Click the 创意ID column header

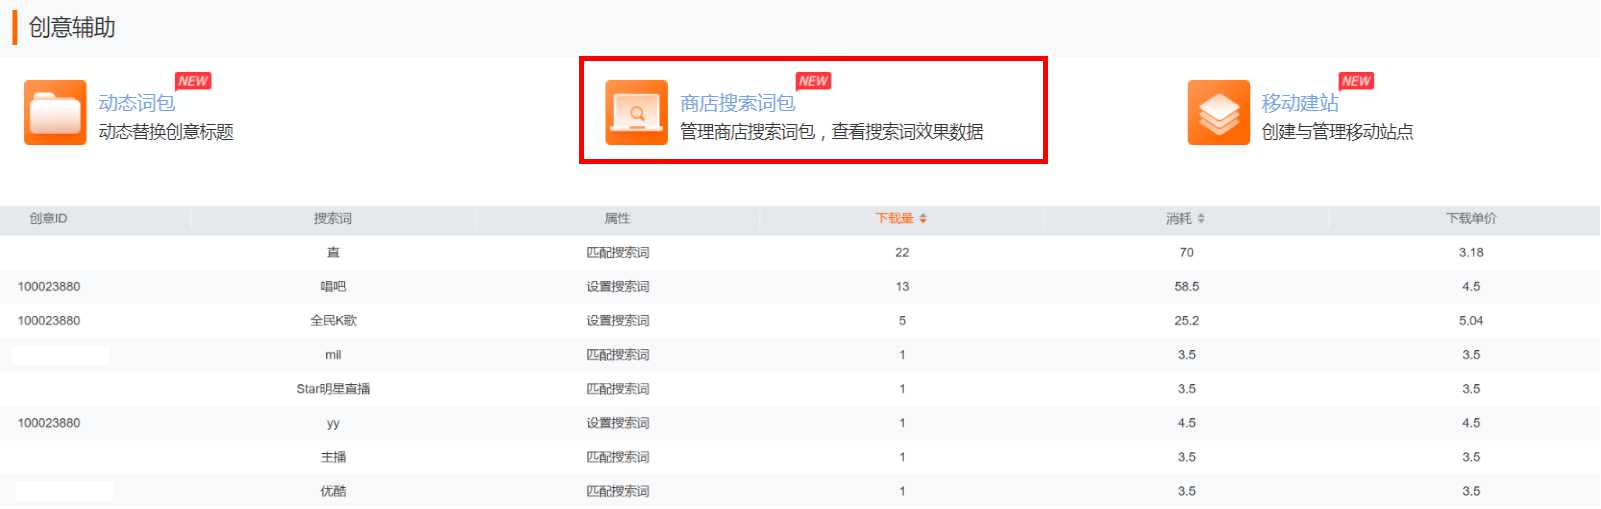coord(48,219)
